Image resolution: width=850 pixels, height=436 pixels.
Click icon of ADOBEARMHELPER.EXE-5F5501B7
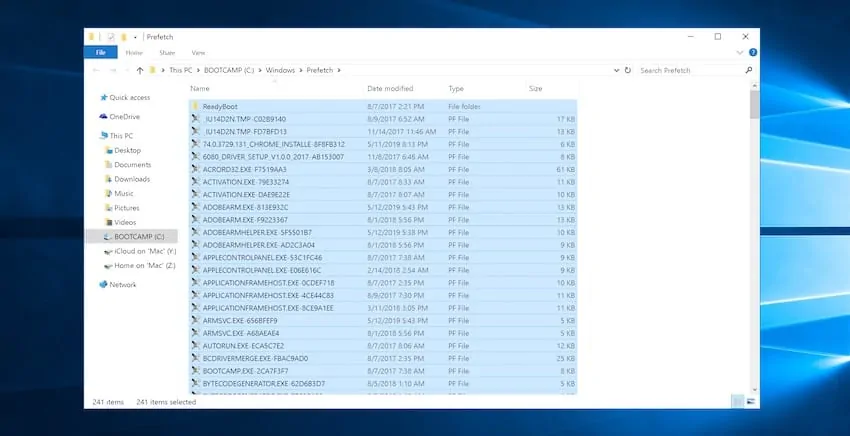pos(196,232)
